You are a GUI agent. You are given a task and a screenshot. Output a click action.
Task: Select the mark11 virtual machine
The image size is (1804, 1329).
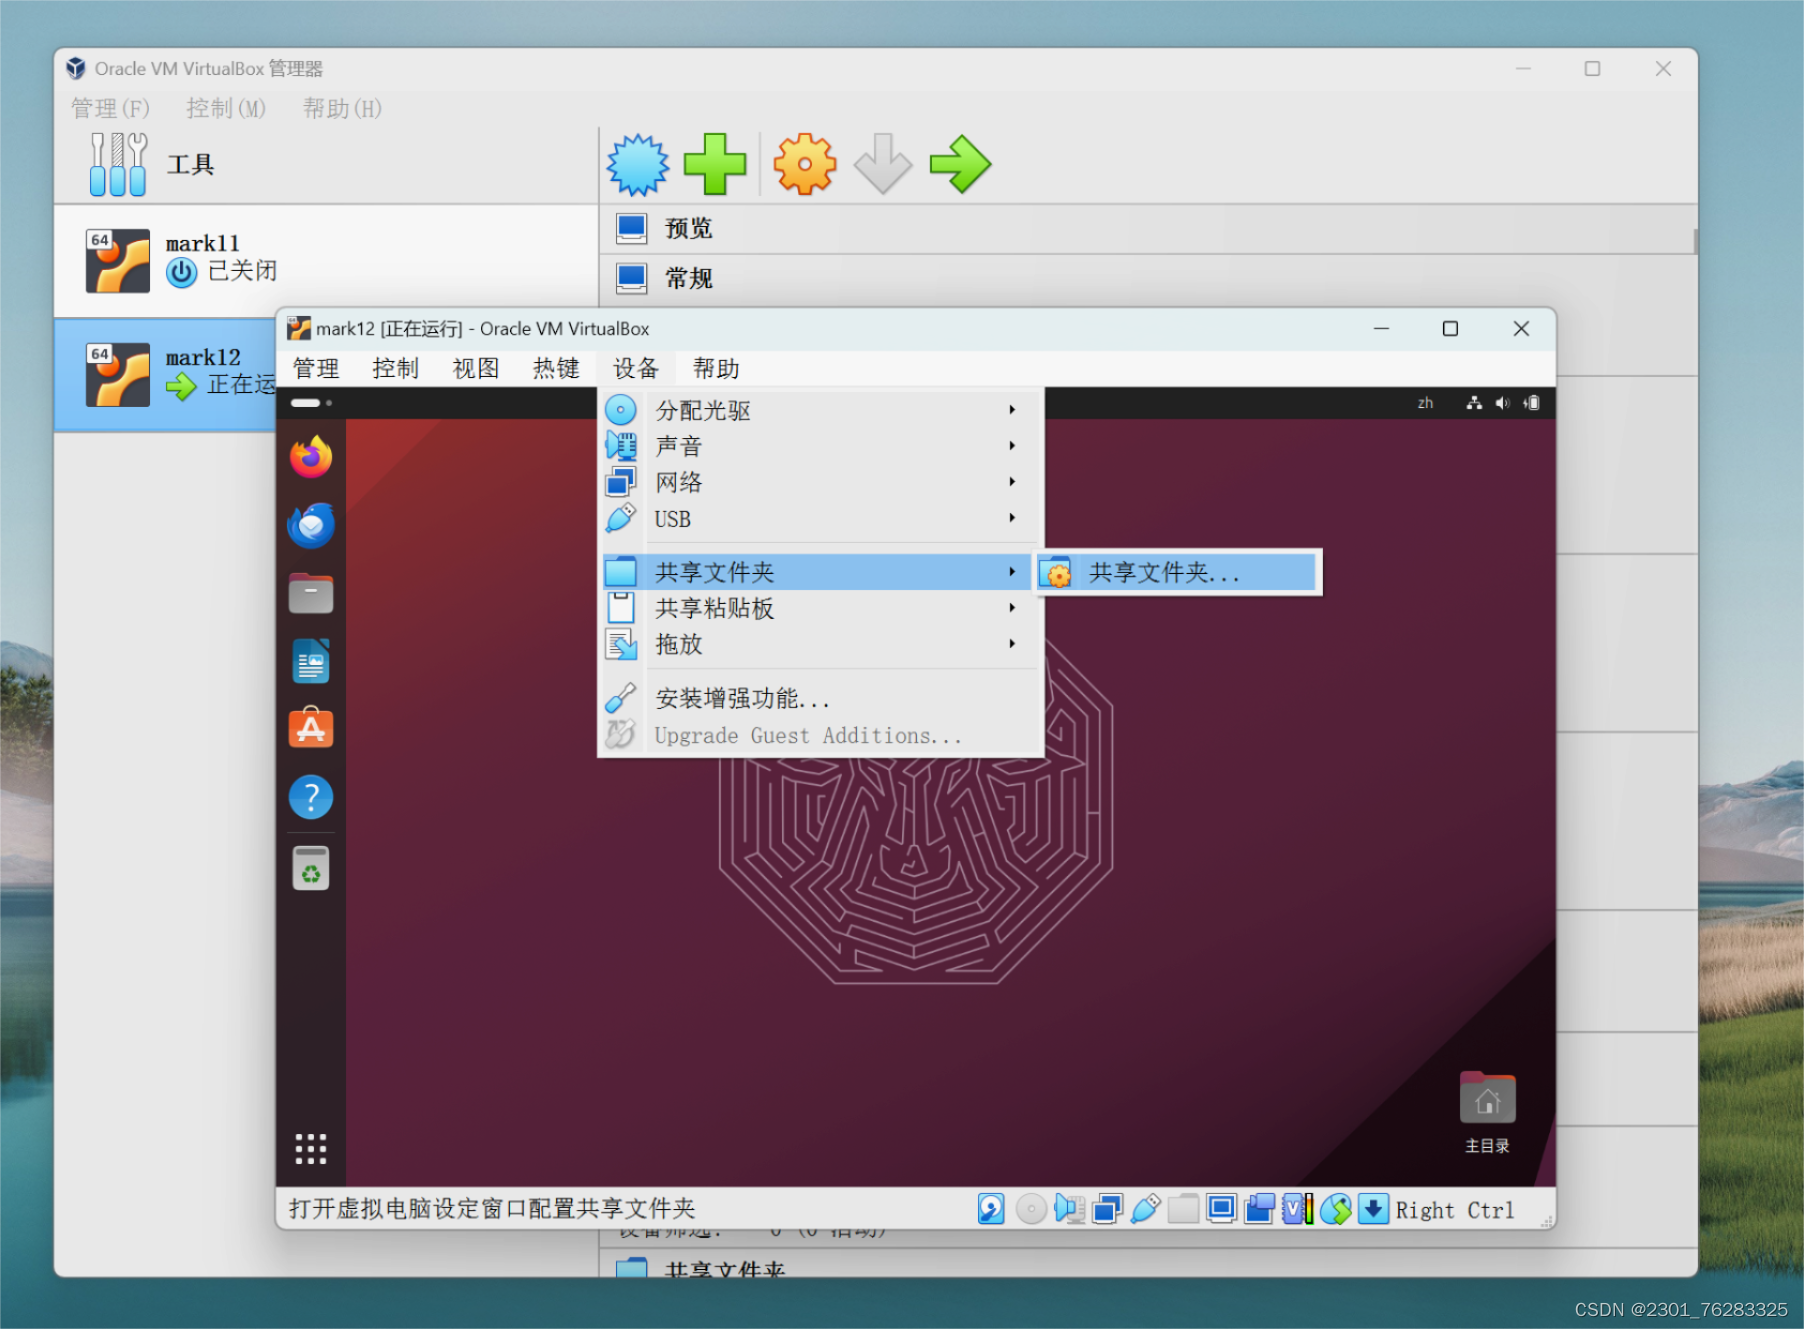326,260
